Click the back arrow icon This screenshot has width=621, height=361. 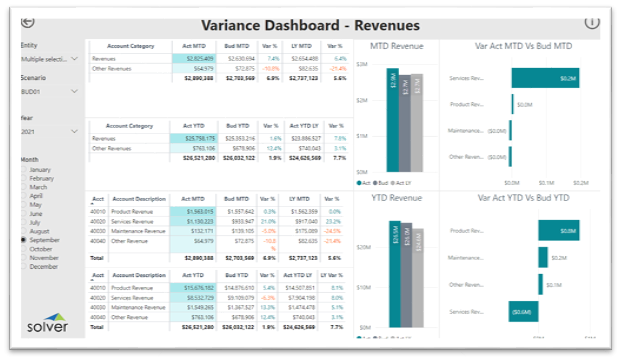(28, 22)
